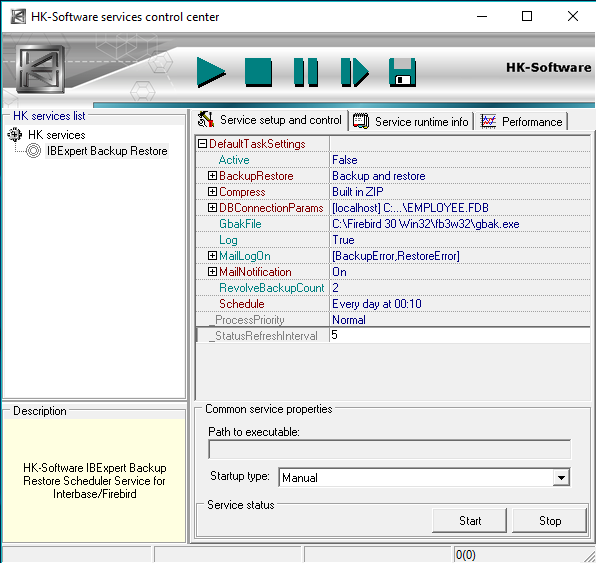Click the chart icon on Performance tab
596x563 pixels.
(x=488, y=122)
